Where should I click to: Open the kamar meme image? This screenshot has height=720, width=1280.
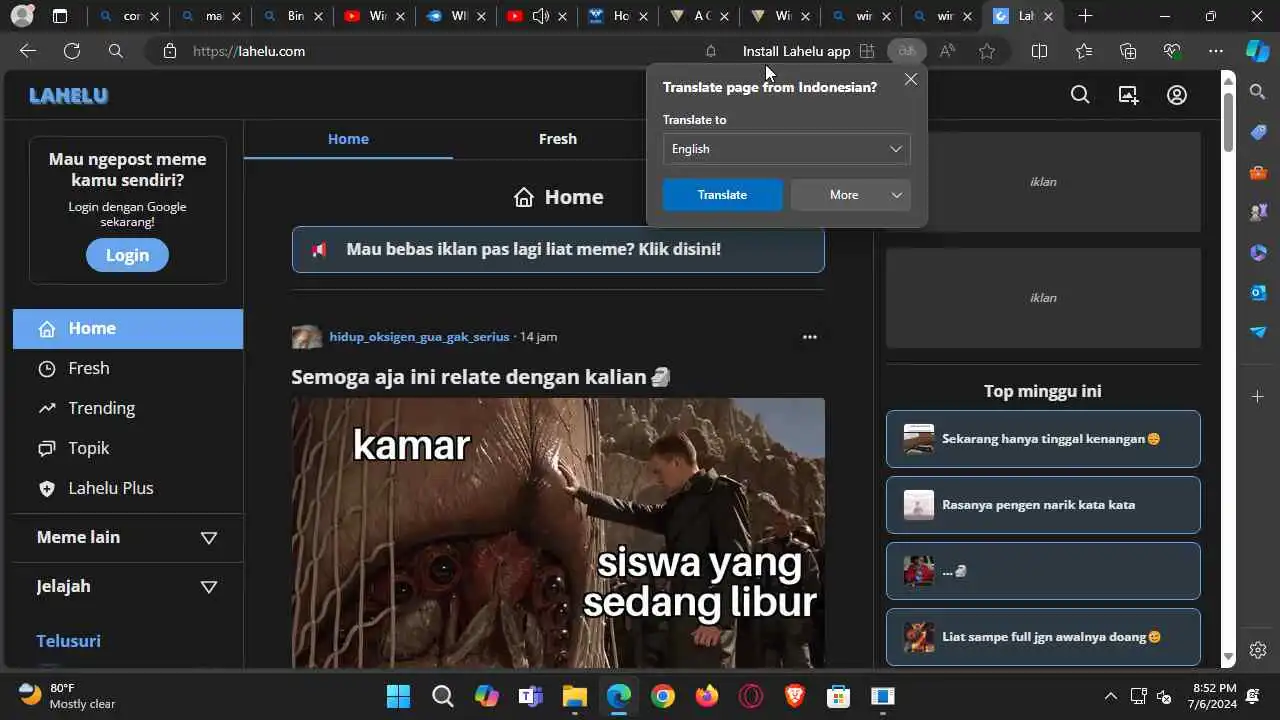[558, 533]
